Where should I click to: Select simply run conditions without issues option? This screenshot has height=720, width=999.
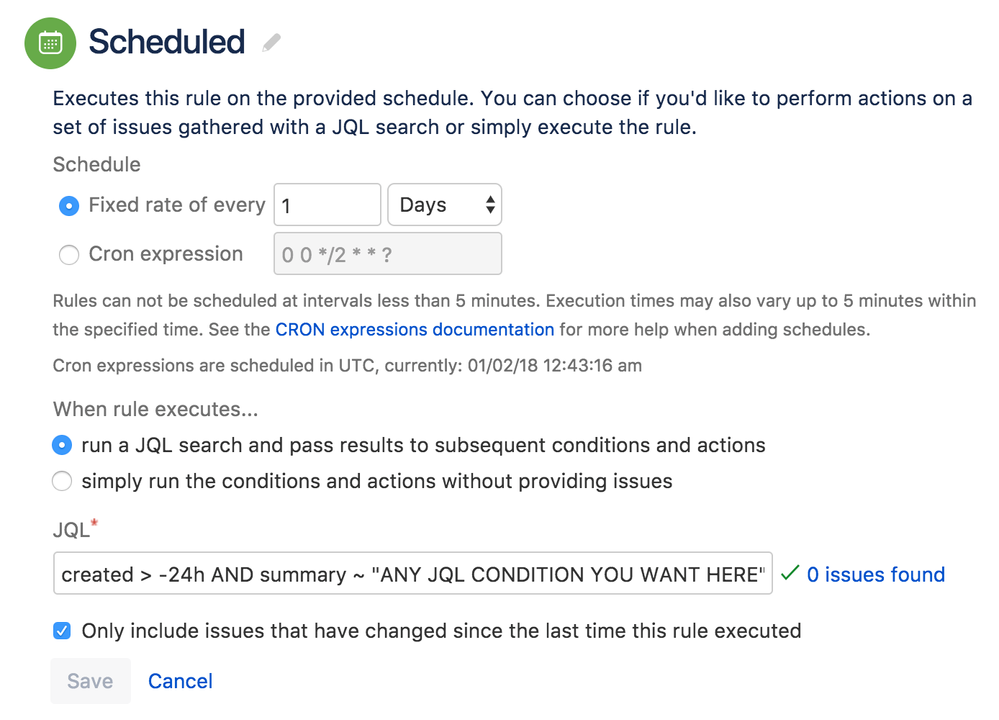pos(62,482)
